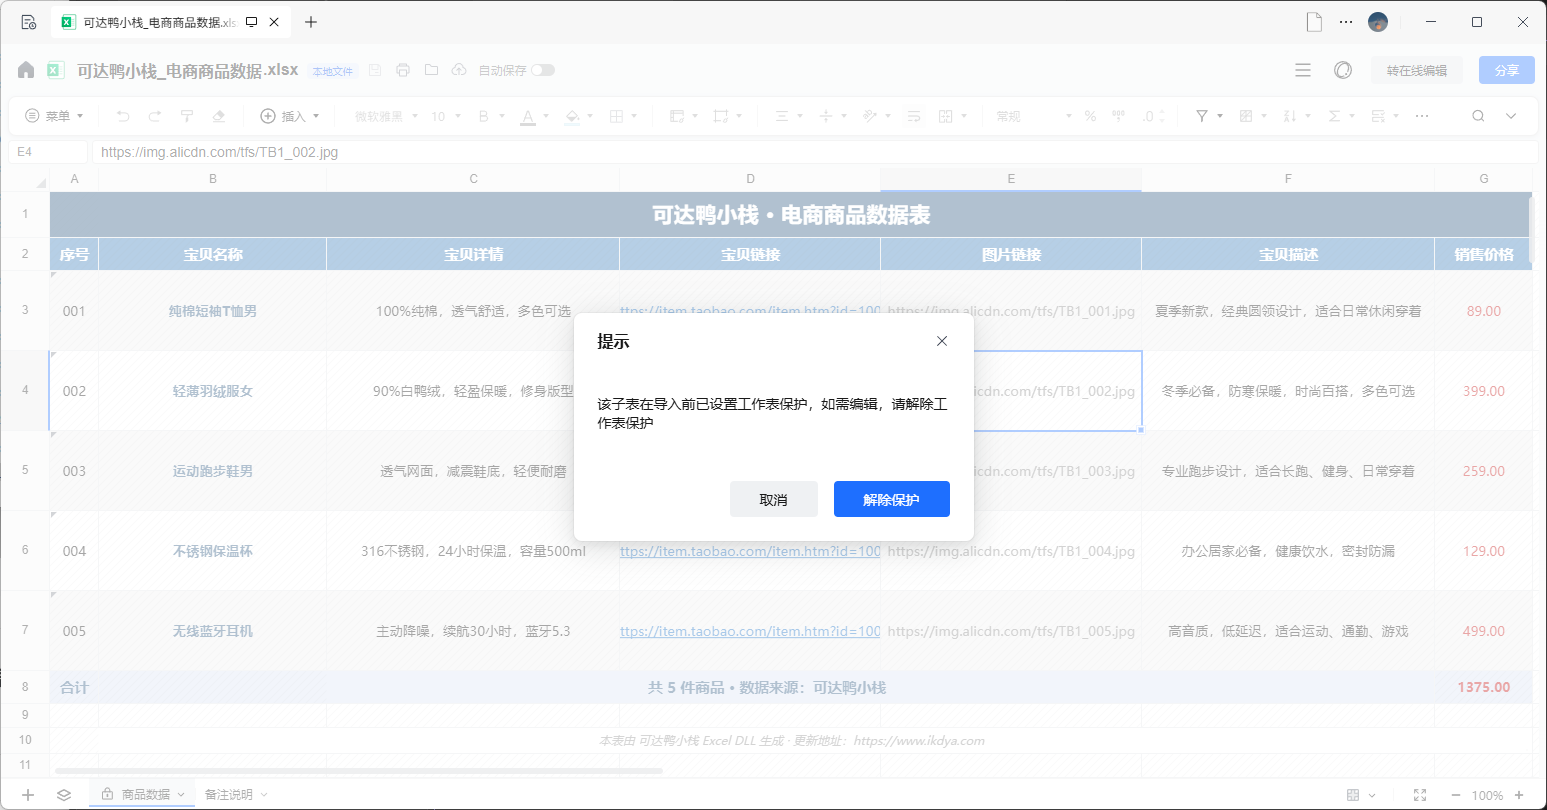The height and width of the screenshot is (810, 1547).
Task: Click the formula bar with alicdn URL
Action: pos(815,152)
